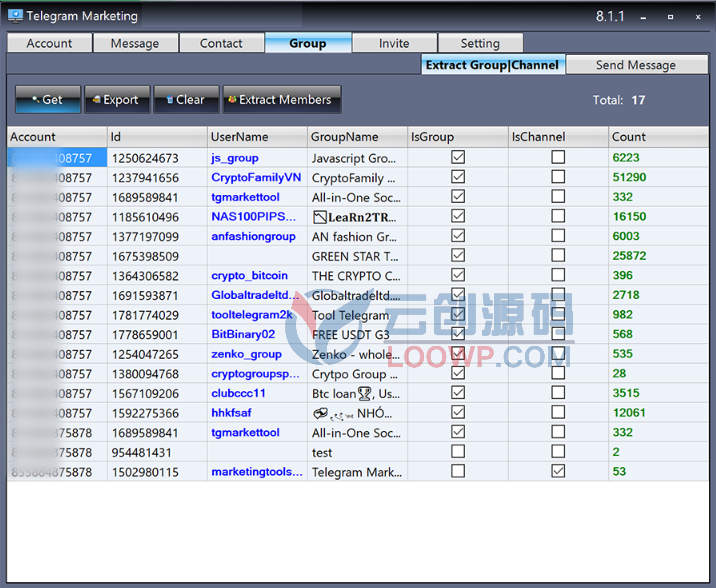716x588 pixels.
Task: Click count value 51290
Action: [629, 177]
